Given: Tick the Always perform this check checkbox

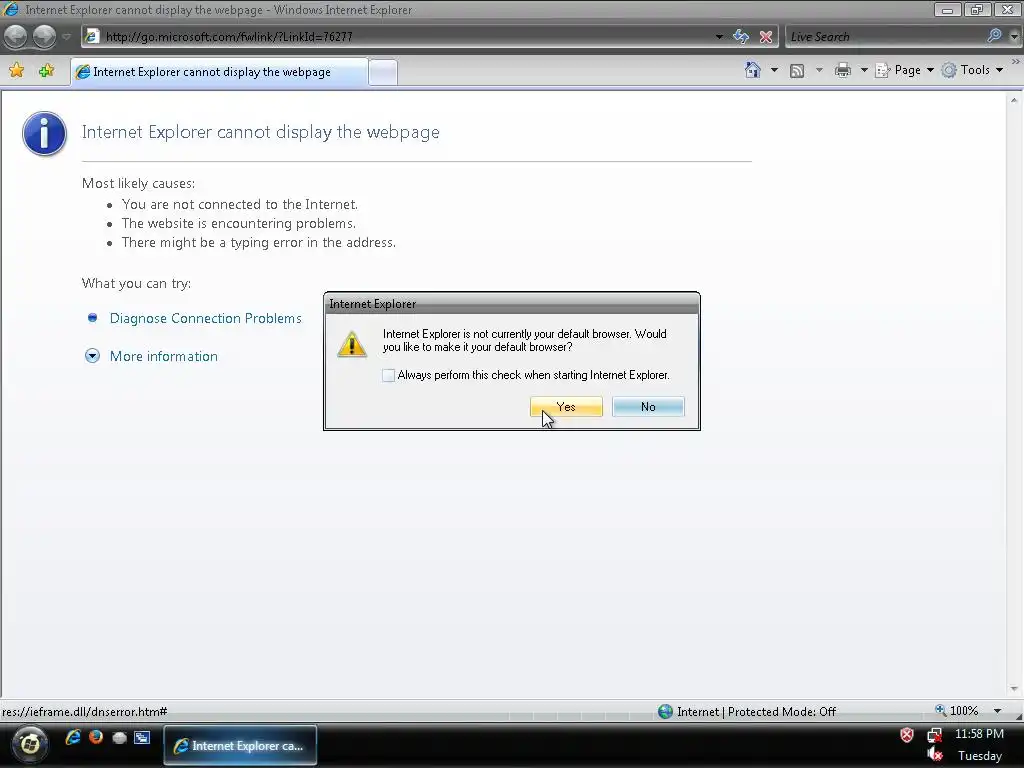Looking at the screenshot, I should pos(389,375).
